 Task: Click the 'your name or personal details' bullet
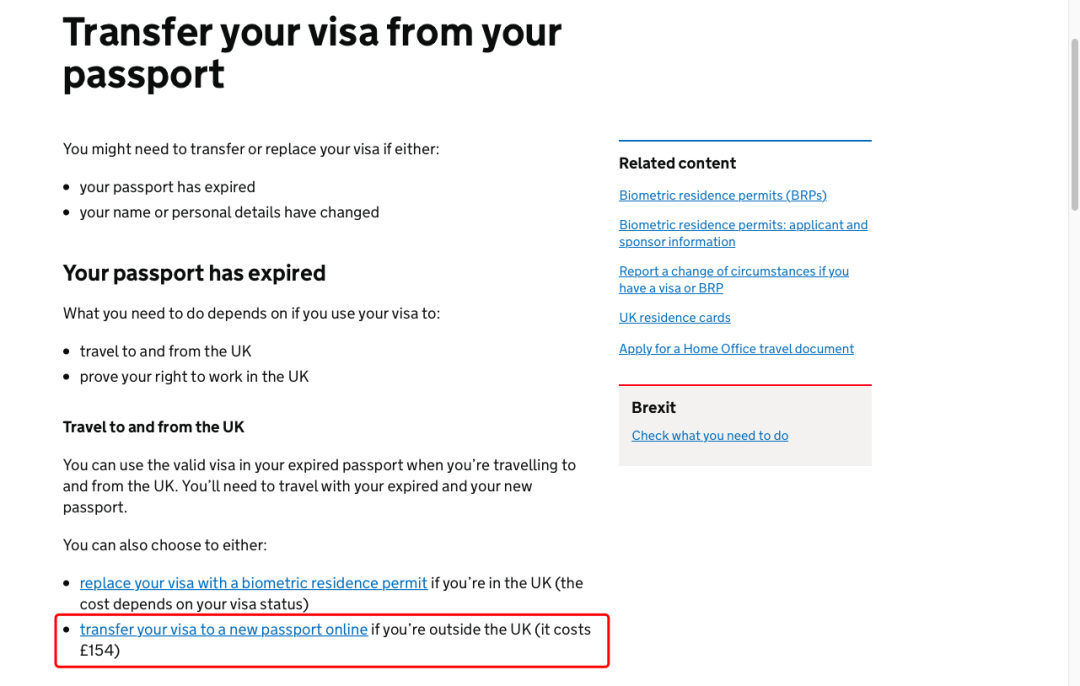click(229, 212)
